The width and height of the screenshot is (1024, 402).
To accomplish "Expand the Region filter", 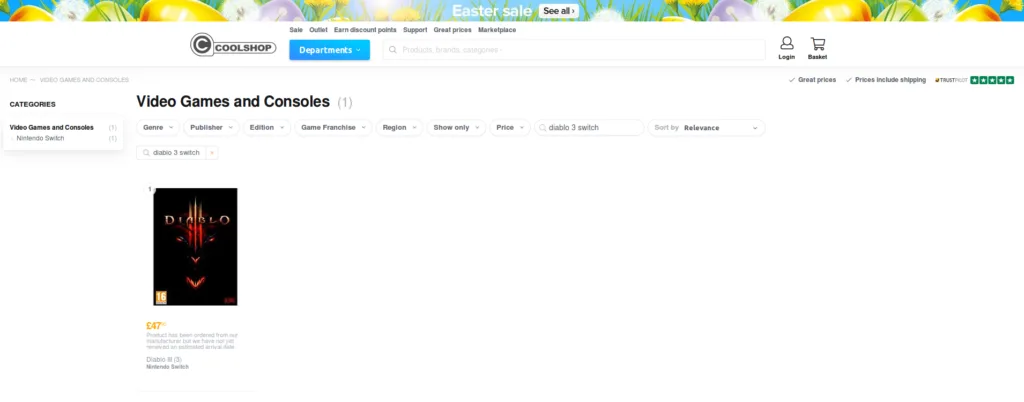I will [x=399, y=128].
